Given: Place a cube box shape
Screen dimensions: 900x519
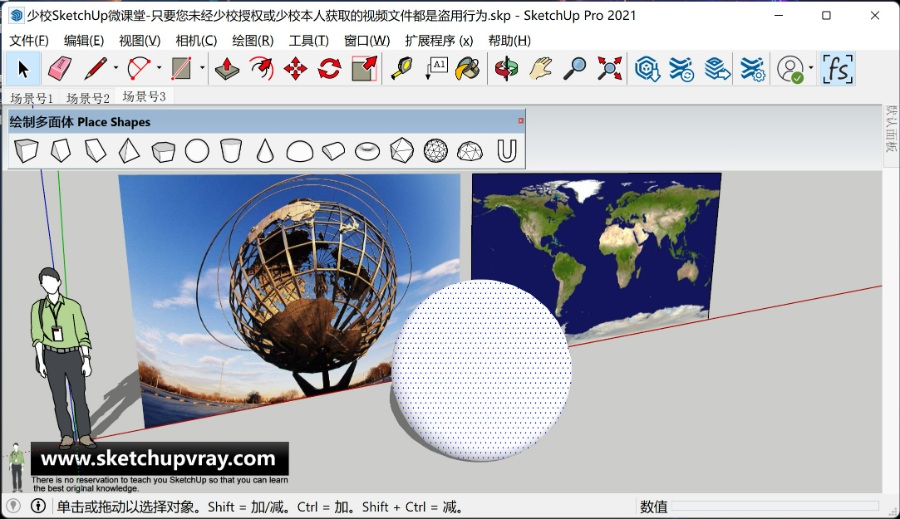Looking at the screenshot, I should (x=26, y=151).
